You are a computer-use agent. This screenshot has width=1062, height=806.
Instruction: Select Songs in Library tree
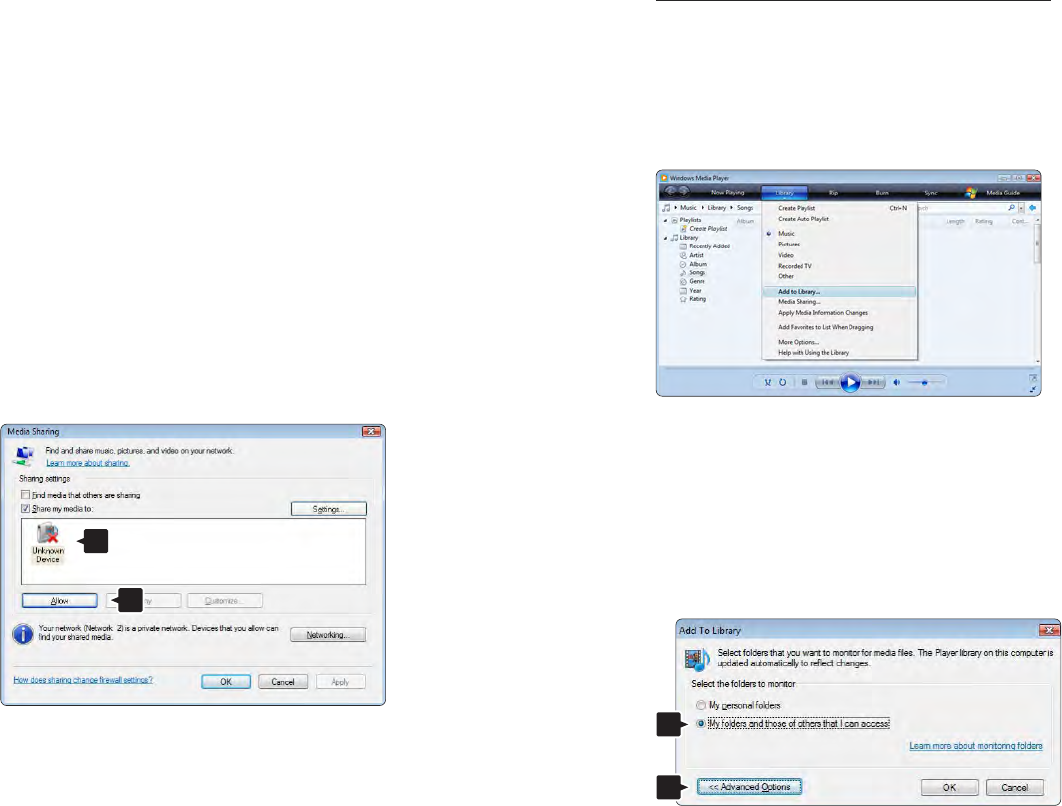697,272
